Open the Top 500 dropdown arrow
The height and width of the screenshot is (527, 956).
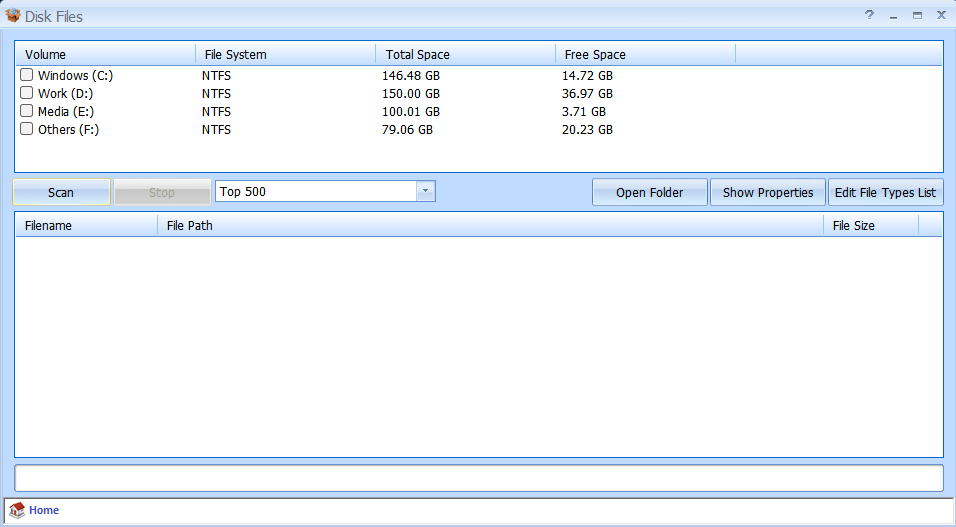tap(425, 191)
